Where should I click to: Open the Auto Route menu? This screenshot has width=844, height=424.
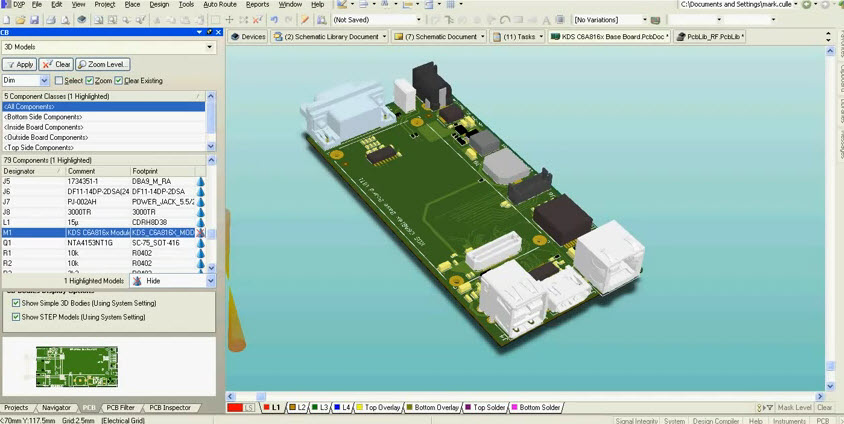(220, 4)
